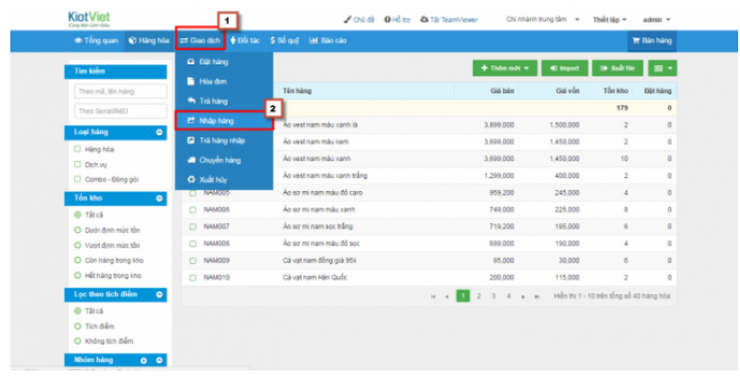The width and height of the screenshot is (740, 376).
Task: Click the Thêm mới dropdown button
Action: (x=505, y=68)
